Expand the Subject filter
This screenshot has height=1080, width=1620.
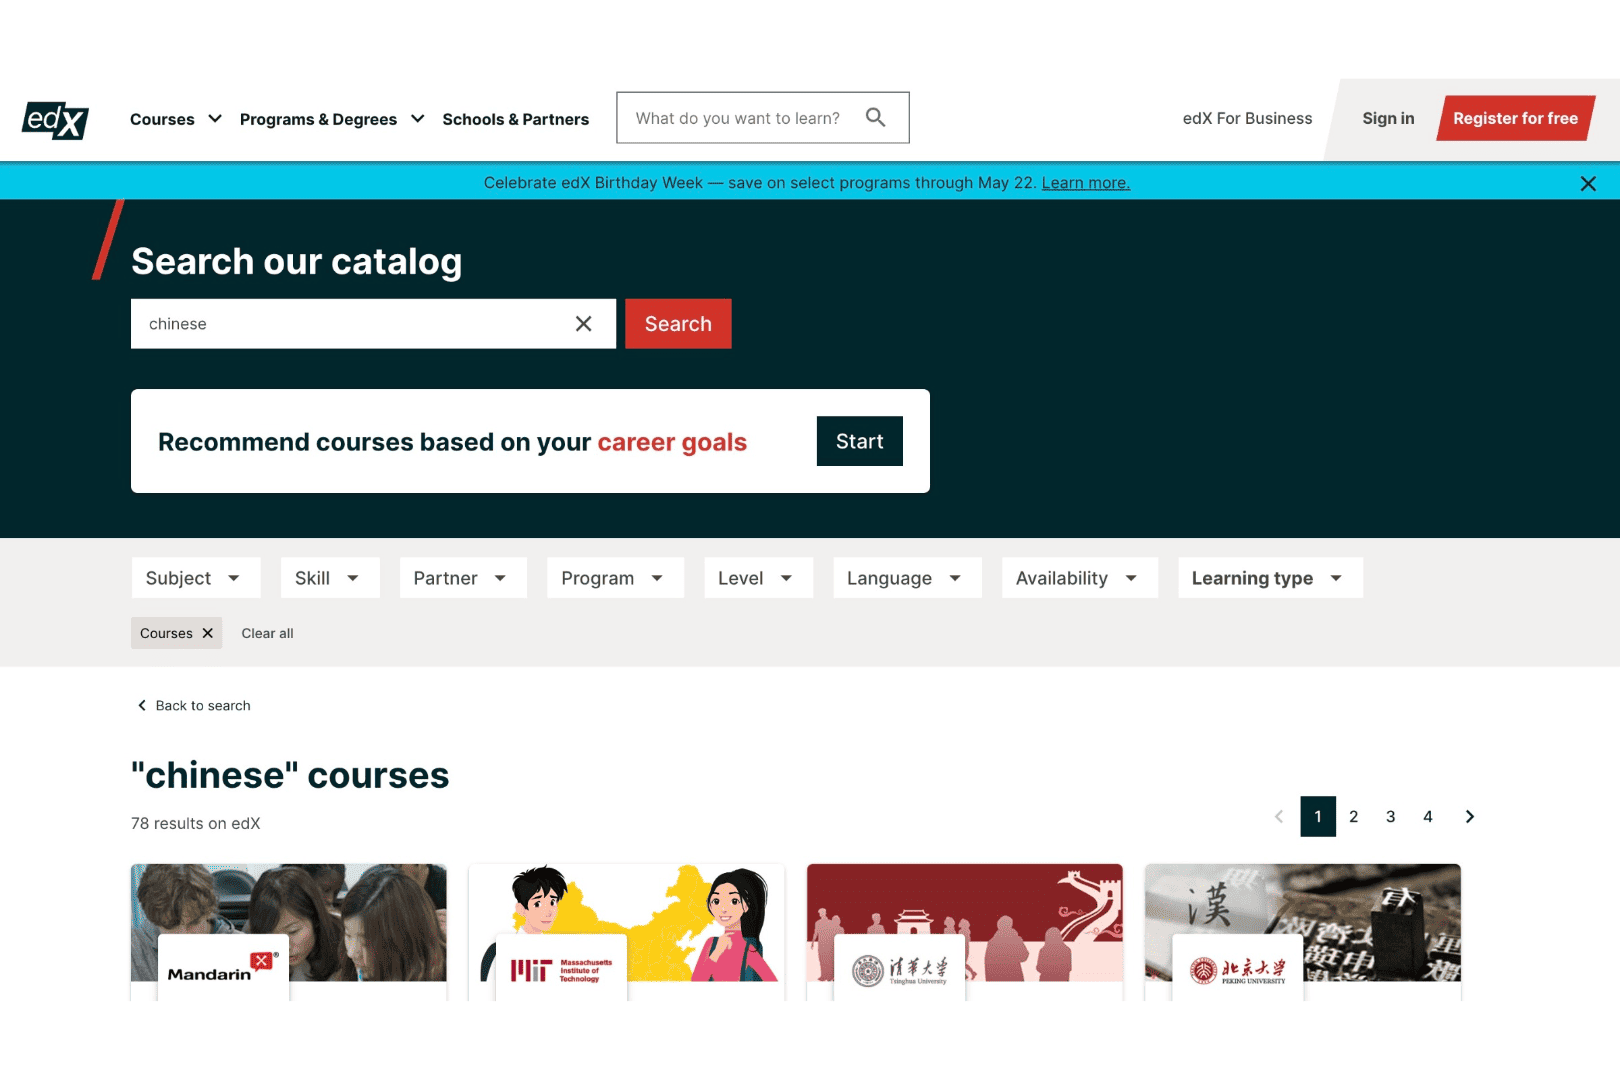[x=196, y=578]
